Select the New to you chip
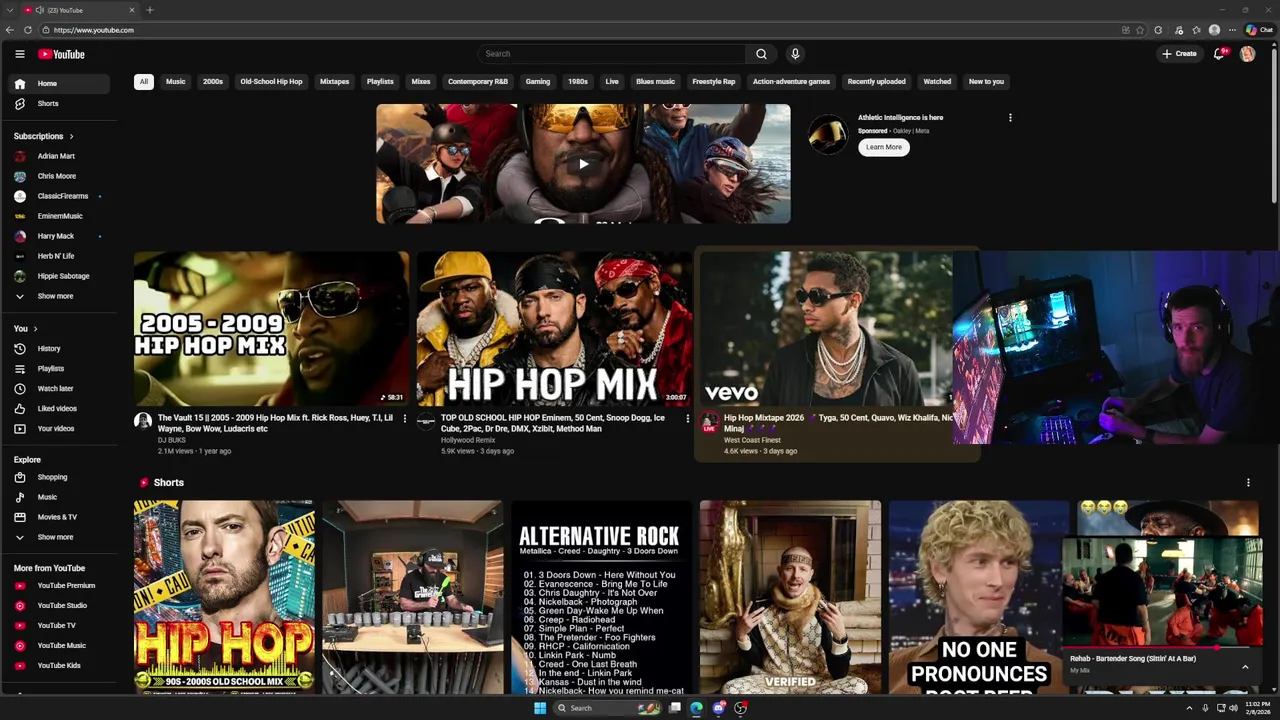1280x720 pixels. point(986,82)
